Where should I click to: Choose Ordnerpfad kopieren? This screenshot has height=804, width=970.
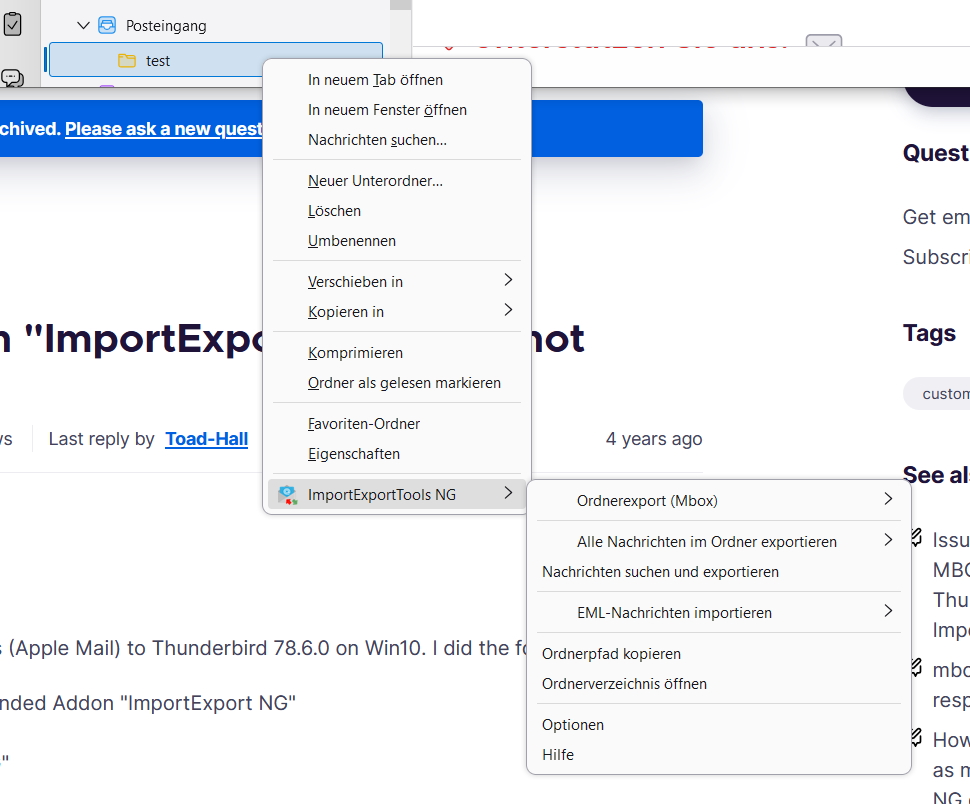pos(719,654)
